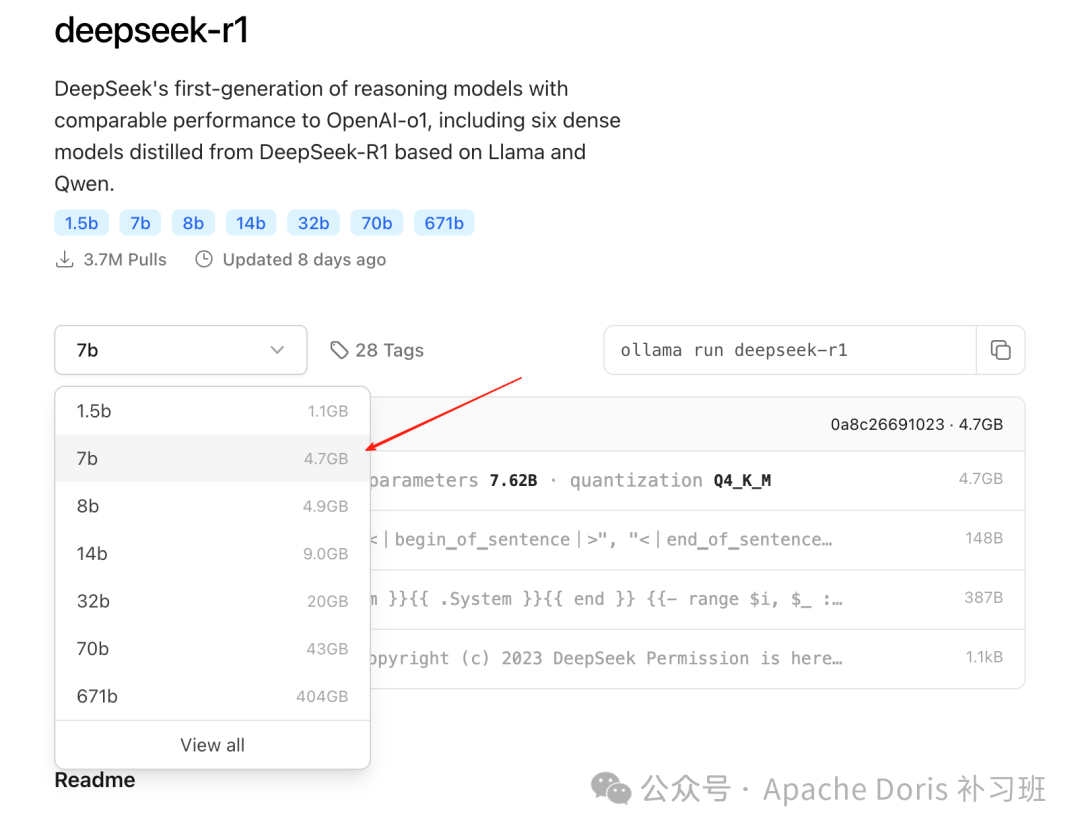Click the download icon near 3.7M Pulls

(x=64, y=260)
